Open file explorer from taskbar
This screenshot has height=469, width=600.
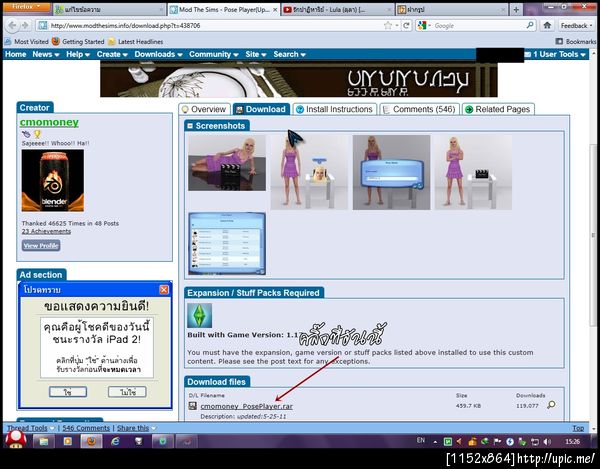coord(44,441)
